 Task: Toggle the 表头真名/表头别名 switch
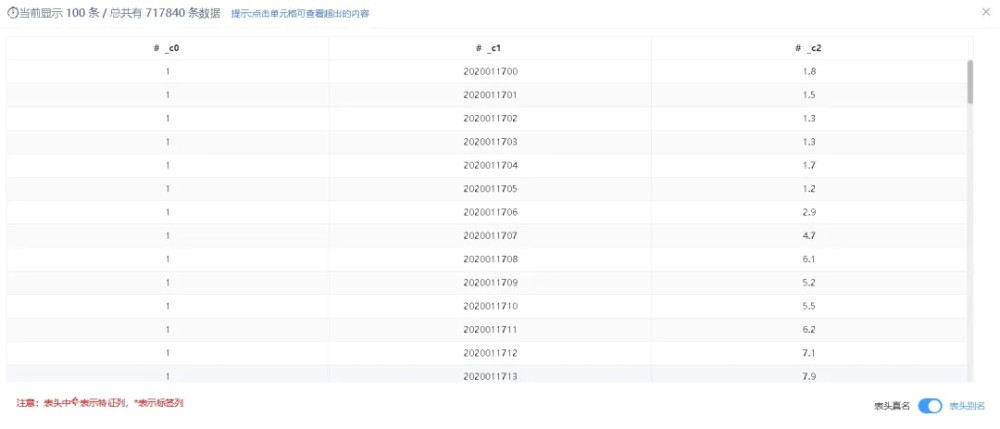pos(930,406)
